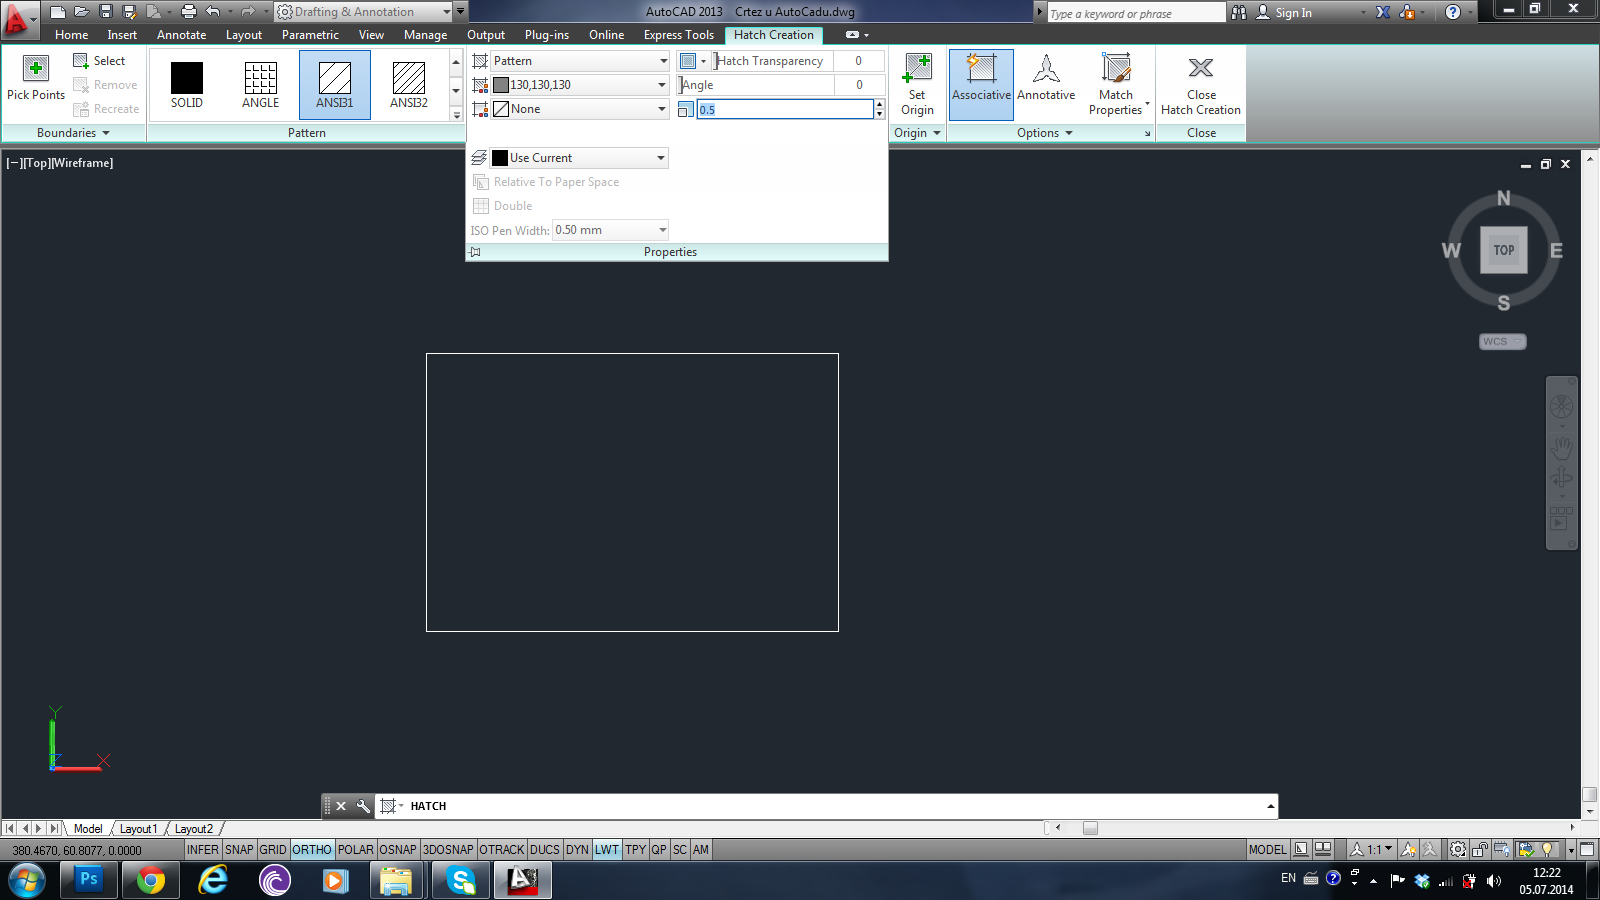Select the SOLID hatch pattern
This screenshot has height=900, width=1600.
pyautogui.click(x=187, y=78)
